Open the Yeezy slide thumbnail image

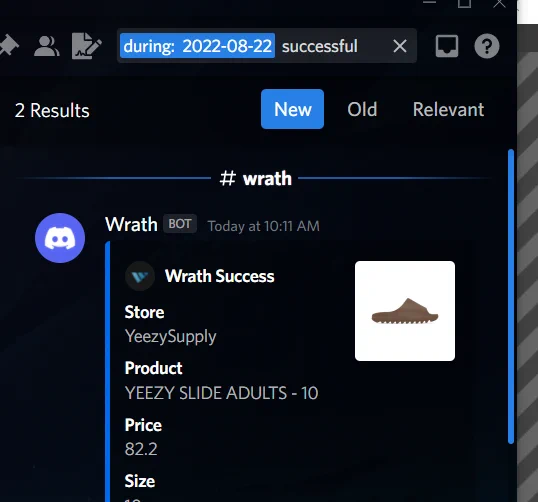click(405, 311)
